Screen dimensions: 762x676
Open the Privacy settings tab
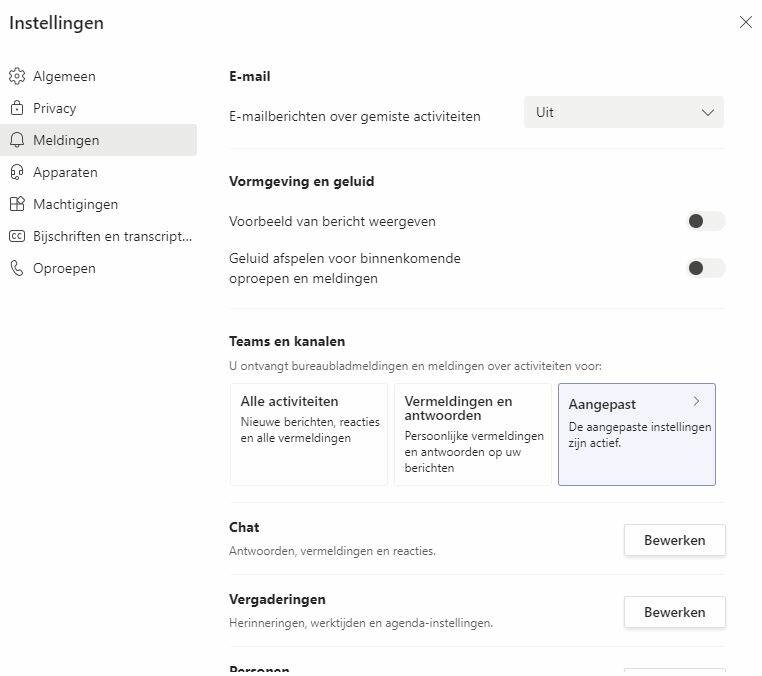[55, 108]
